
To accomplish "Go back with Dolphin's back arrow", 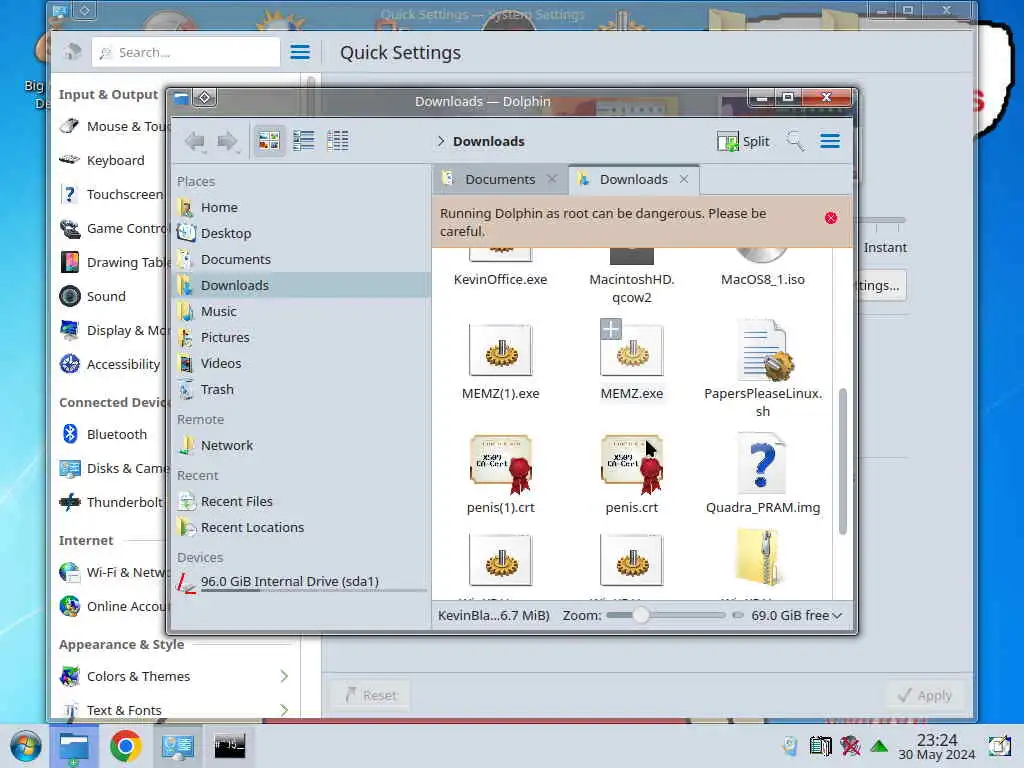I will point(195,140).
